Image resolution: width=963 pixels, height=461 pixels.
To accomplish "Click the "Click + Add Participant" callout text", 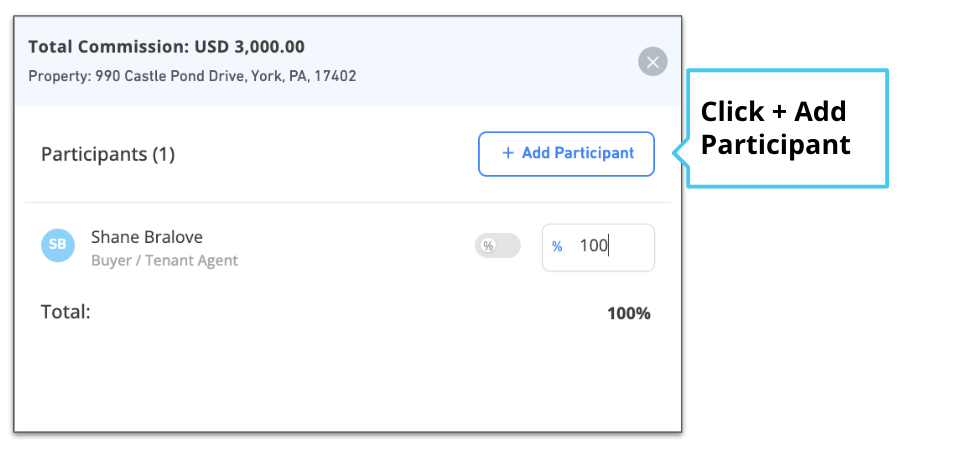I will point(775,128).
